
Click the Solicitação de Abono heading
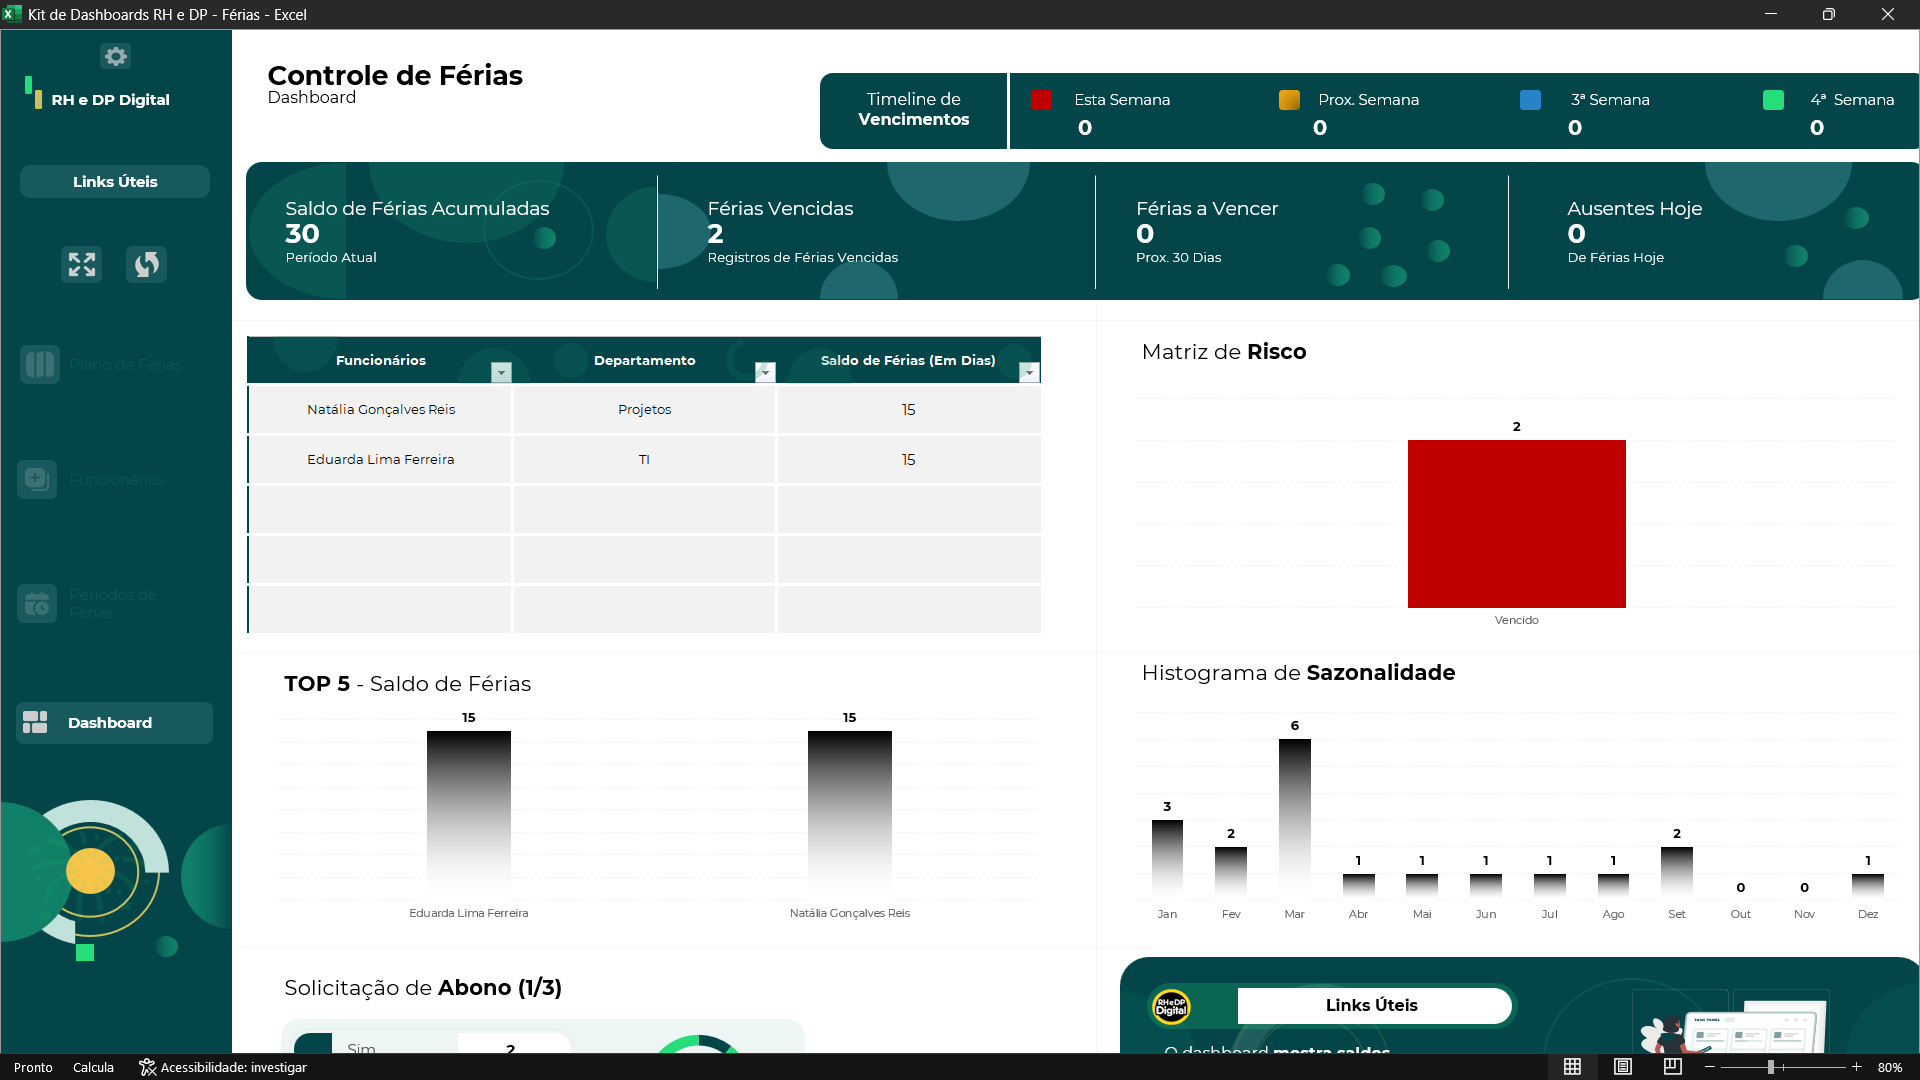[423, 988]
